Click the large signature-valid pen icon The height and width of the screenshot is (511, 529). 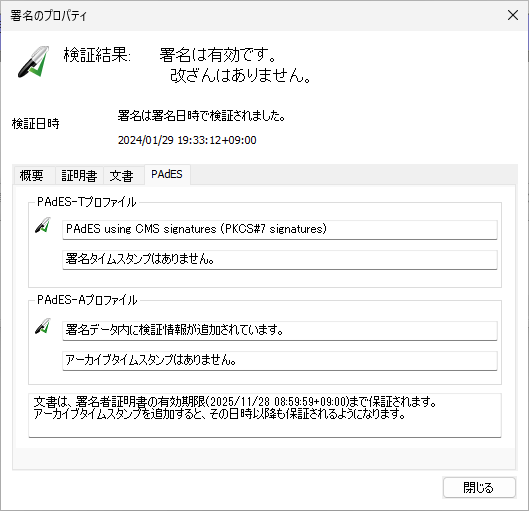coord(33,62)
